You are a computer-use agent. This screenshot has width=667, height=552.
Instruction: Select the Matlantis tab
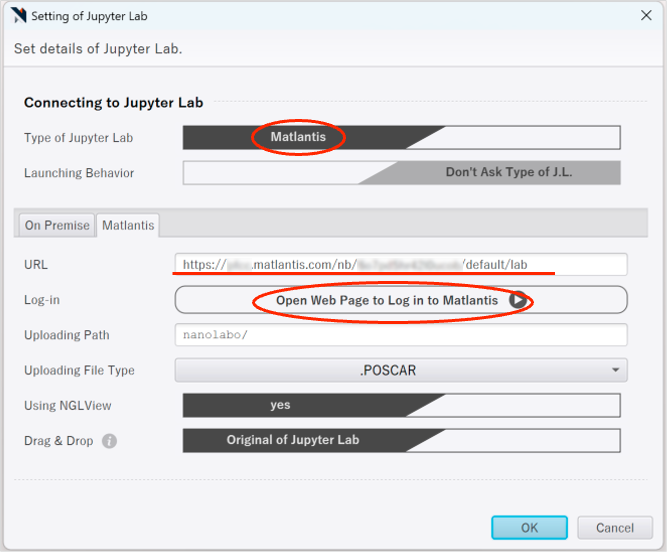[x=128, y=225]
